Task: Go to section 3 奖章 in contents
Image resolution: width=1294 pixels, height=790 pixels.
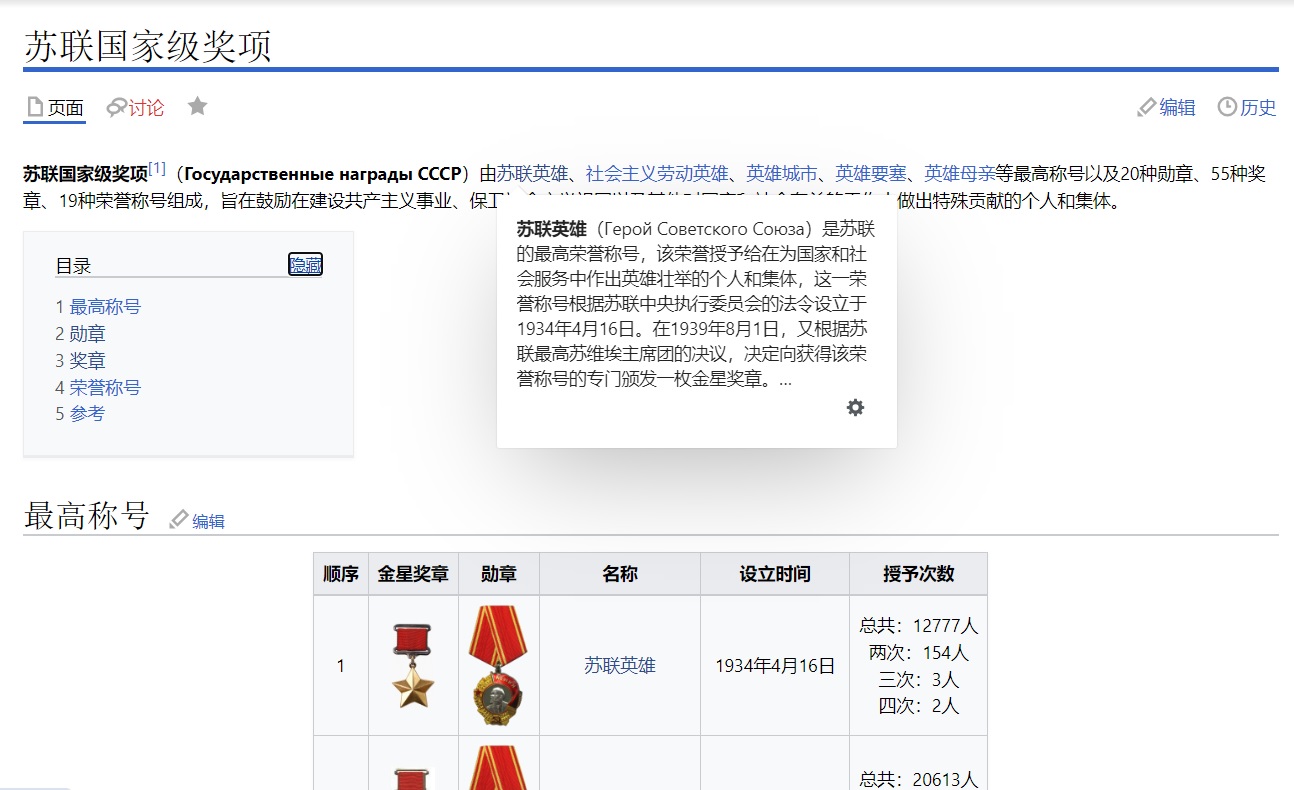Action: click(87, 361)
